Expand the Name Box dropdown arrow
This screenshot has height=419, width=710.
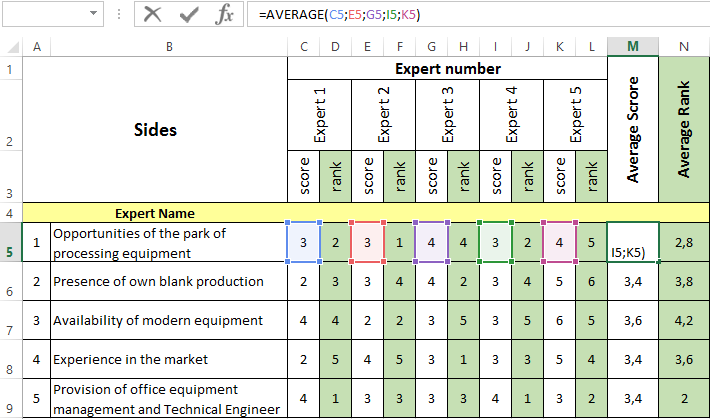click(x=94, y=14)
